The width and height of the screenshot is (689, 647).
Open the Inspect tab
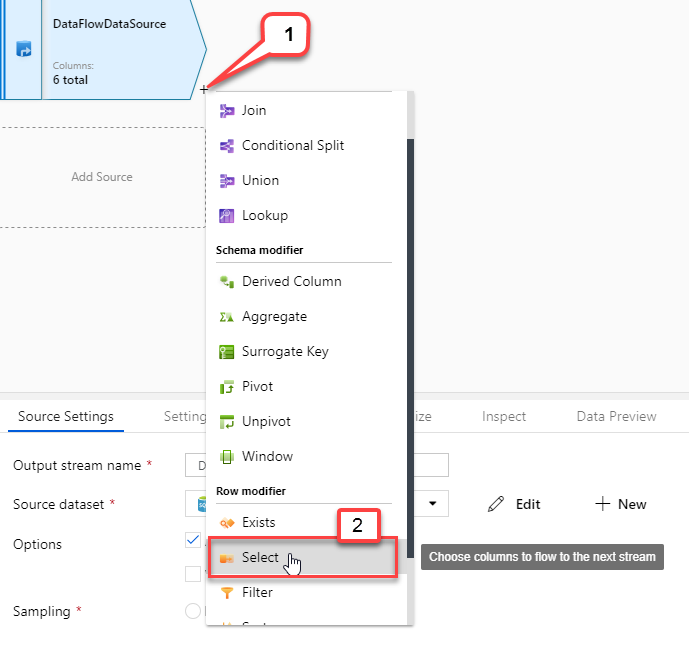(x=504, y=417)
